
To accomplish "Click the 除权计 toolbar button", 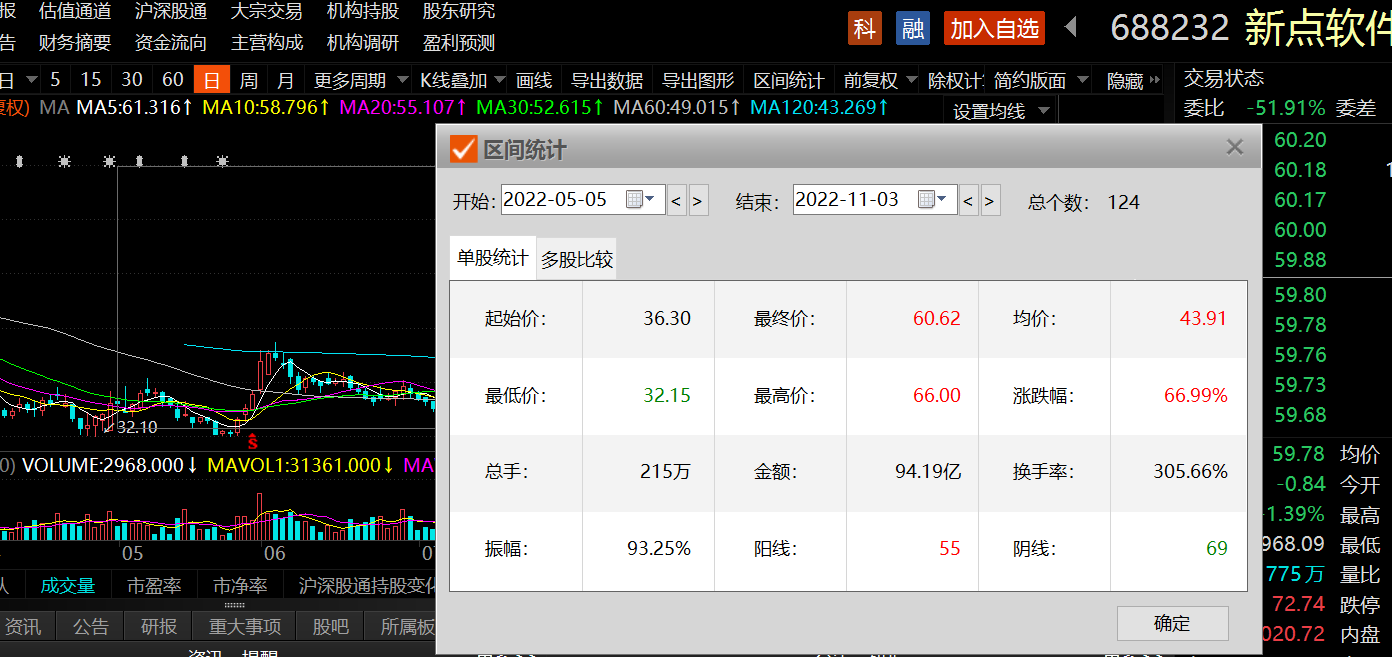I will [x=956, y=80].
